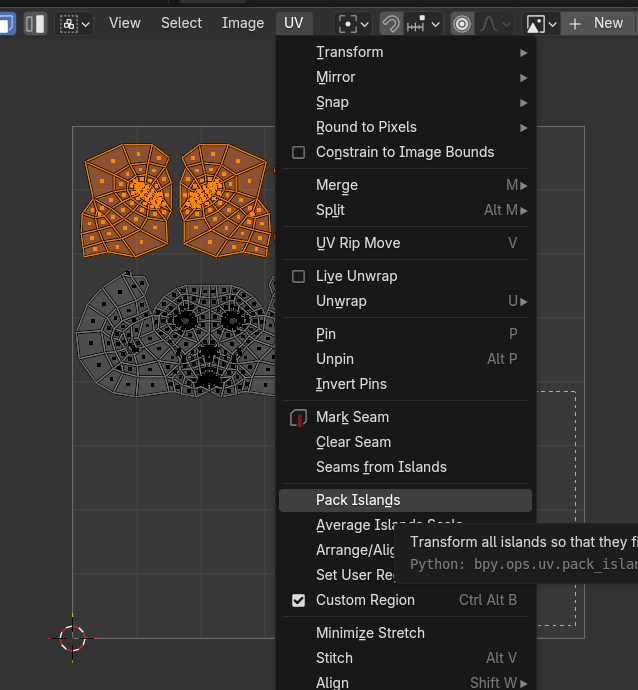
Task: Enable Constrain to Image Bounds checkbox
Action: coord(298,153)
